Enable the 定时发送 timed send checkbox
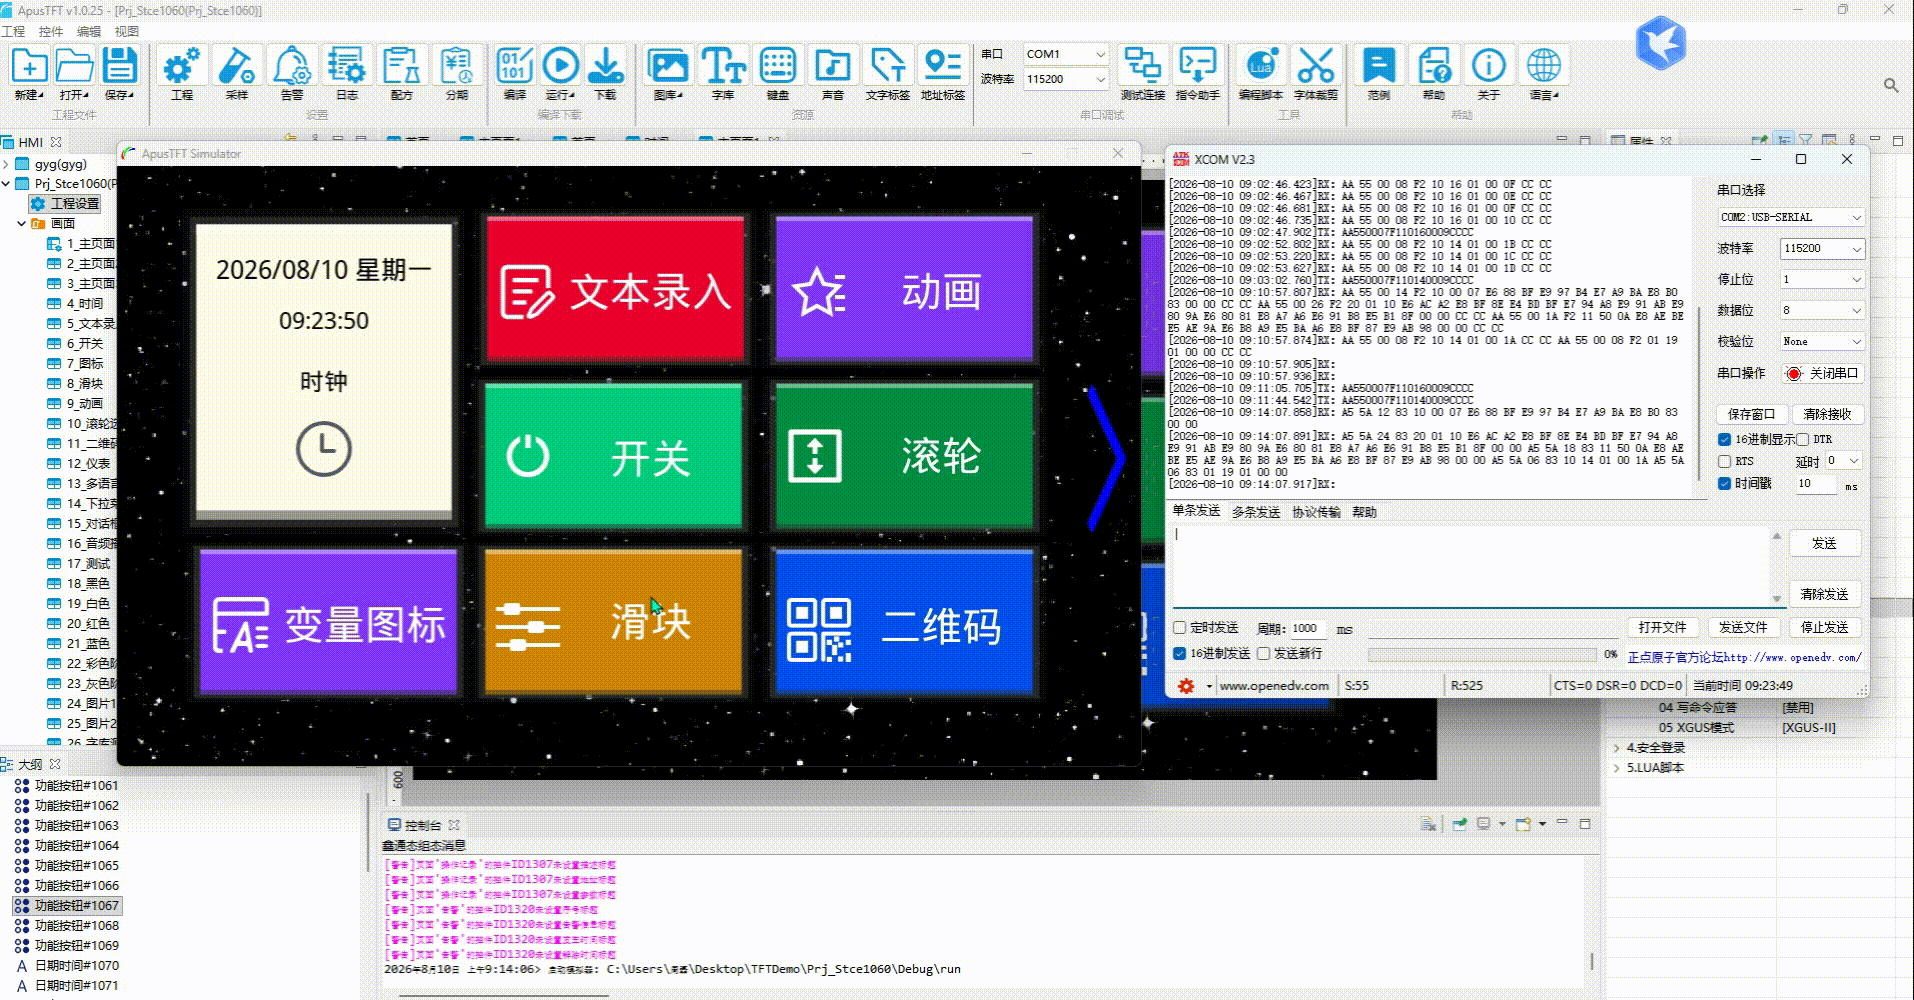The image size is (1914, 1000). click(x=1179, y=628)
